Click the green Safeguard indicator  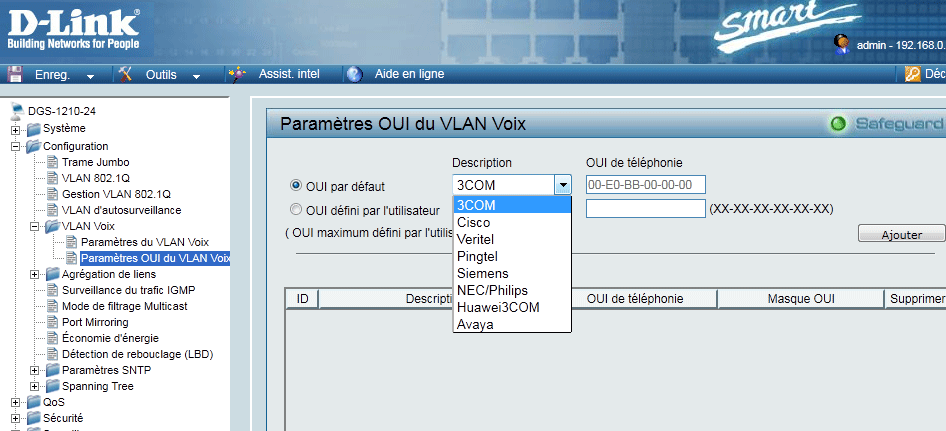coord(839,124)
